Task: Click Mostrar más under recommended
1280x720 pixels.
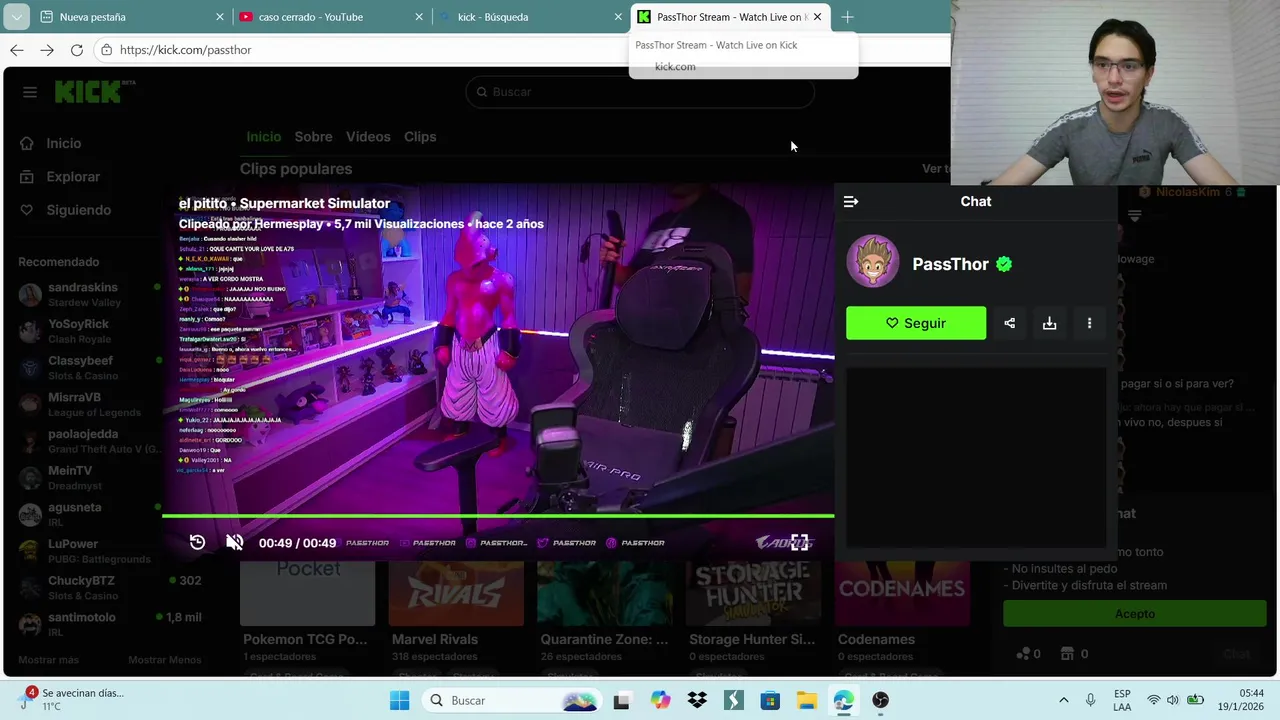Action: point(48,660)
